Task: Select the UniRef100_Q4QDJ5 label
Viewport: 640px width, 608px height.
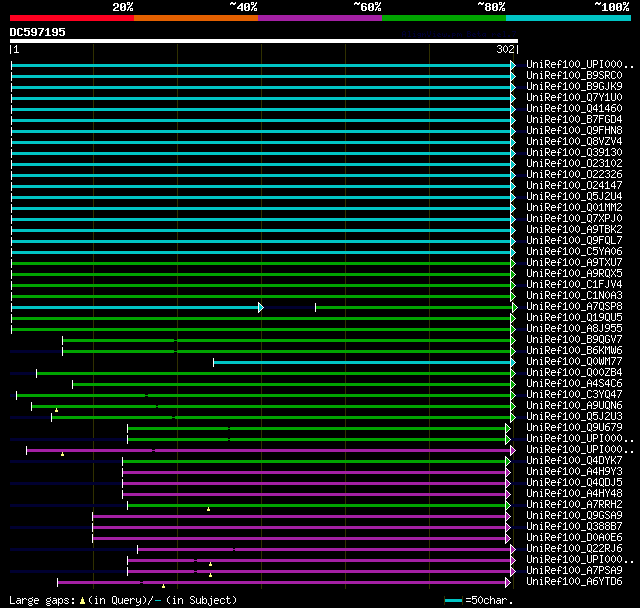Action: [574, 483]
